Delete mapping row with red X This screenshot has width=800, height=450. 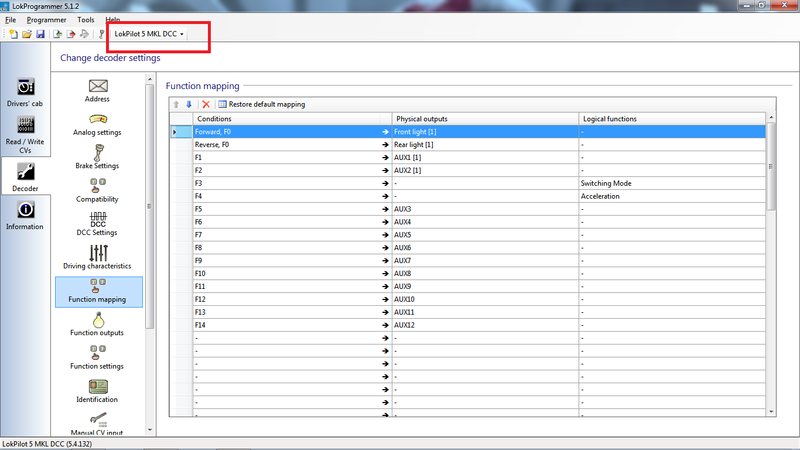point(206,104)
